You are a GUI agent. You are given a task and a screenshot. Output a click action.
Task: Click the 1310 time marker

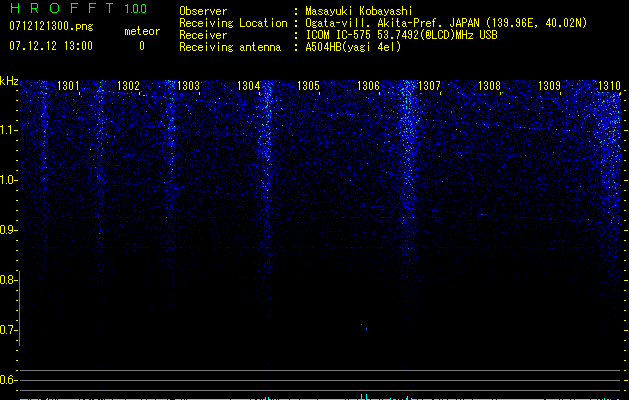pos(609,85)
